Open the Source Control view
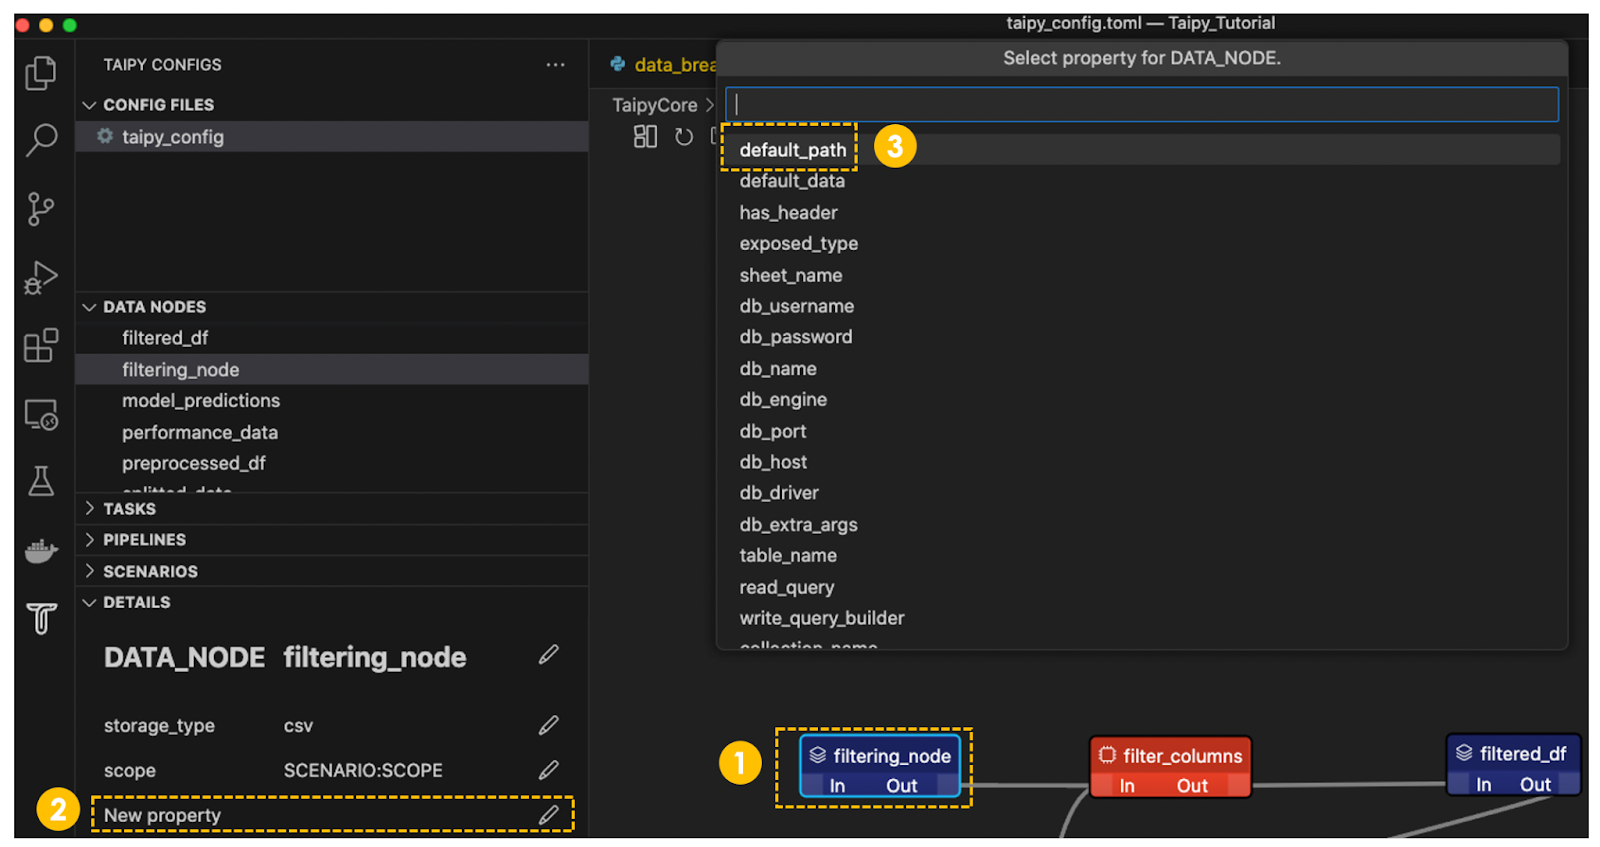Viewport: 1600px width, 847px height. click(41, 209)
